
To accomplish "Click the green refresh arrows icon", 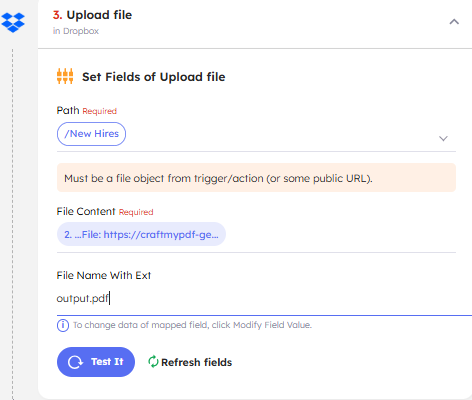I will point(153,362).
